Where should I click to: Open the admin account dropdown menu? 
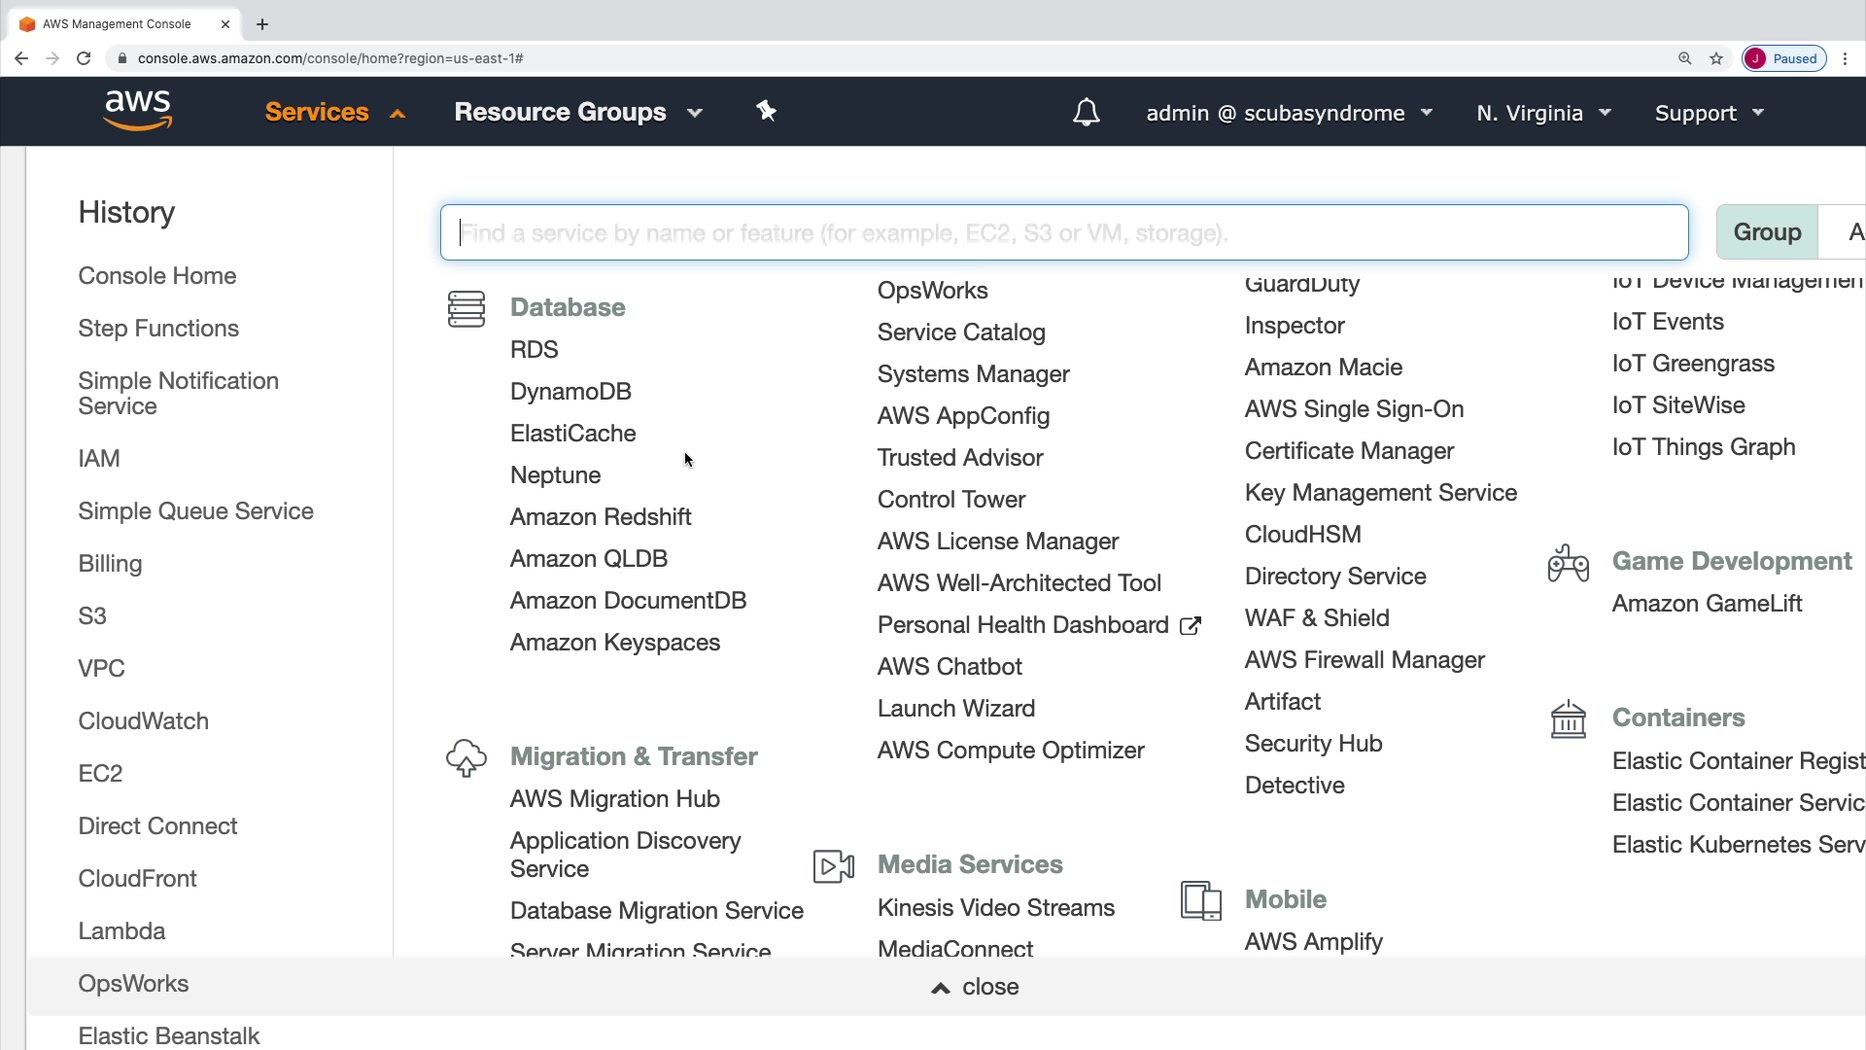click(x=1289, y=113)
